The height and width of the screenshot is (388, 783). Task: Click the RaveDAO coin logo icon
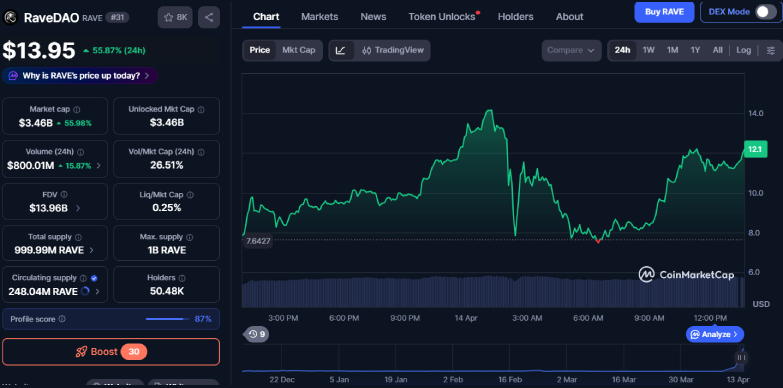[x=9, y=18]
